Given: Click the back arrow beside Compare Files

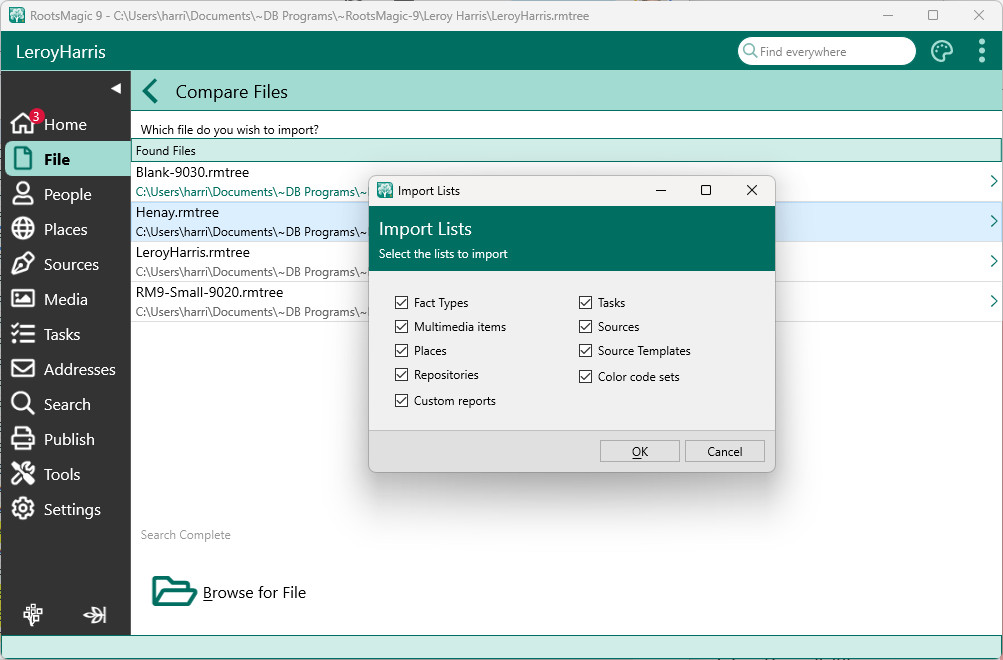Looking at the screenshot, I should (151, 92).
